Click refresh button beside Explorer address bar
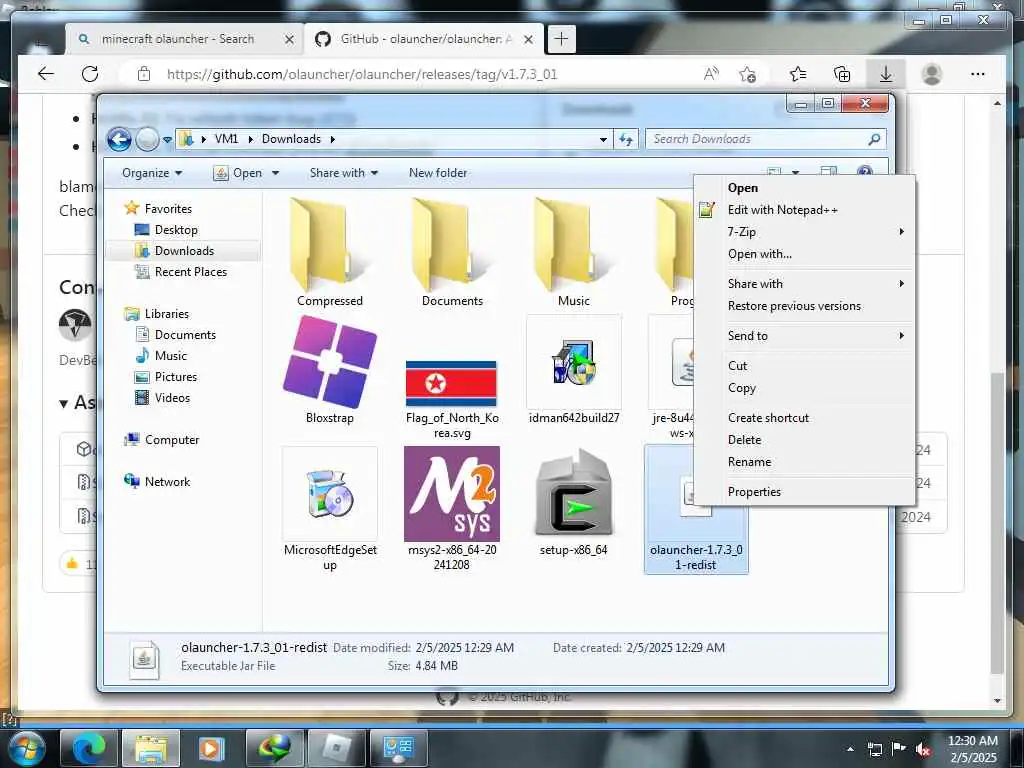Viewport: 1024px width, 768px height. (x=626, y=139)
